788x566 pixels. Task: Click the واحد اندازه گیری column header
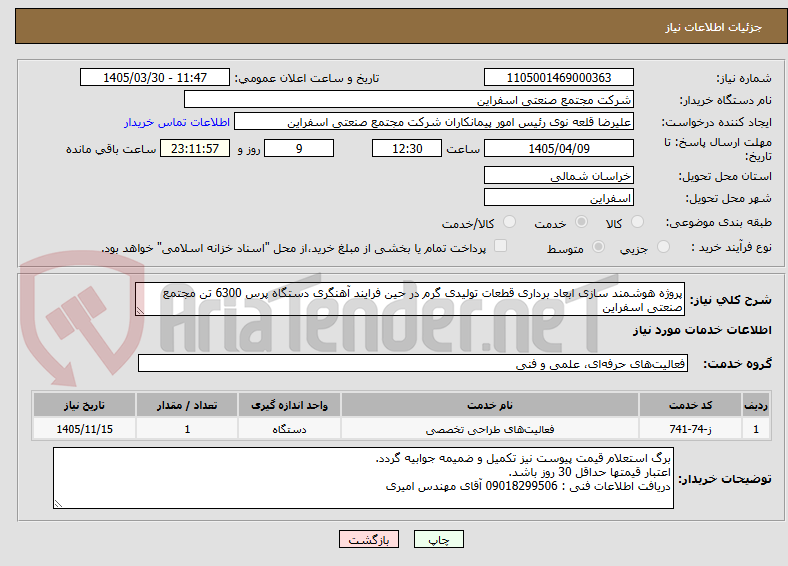289,405
